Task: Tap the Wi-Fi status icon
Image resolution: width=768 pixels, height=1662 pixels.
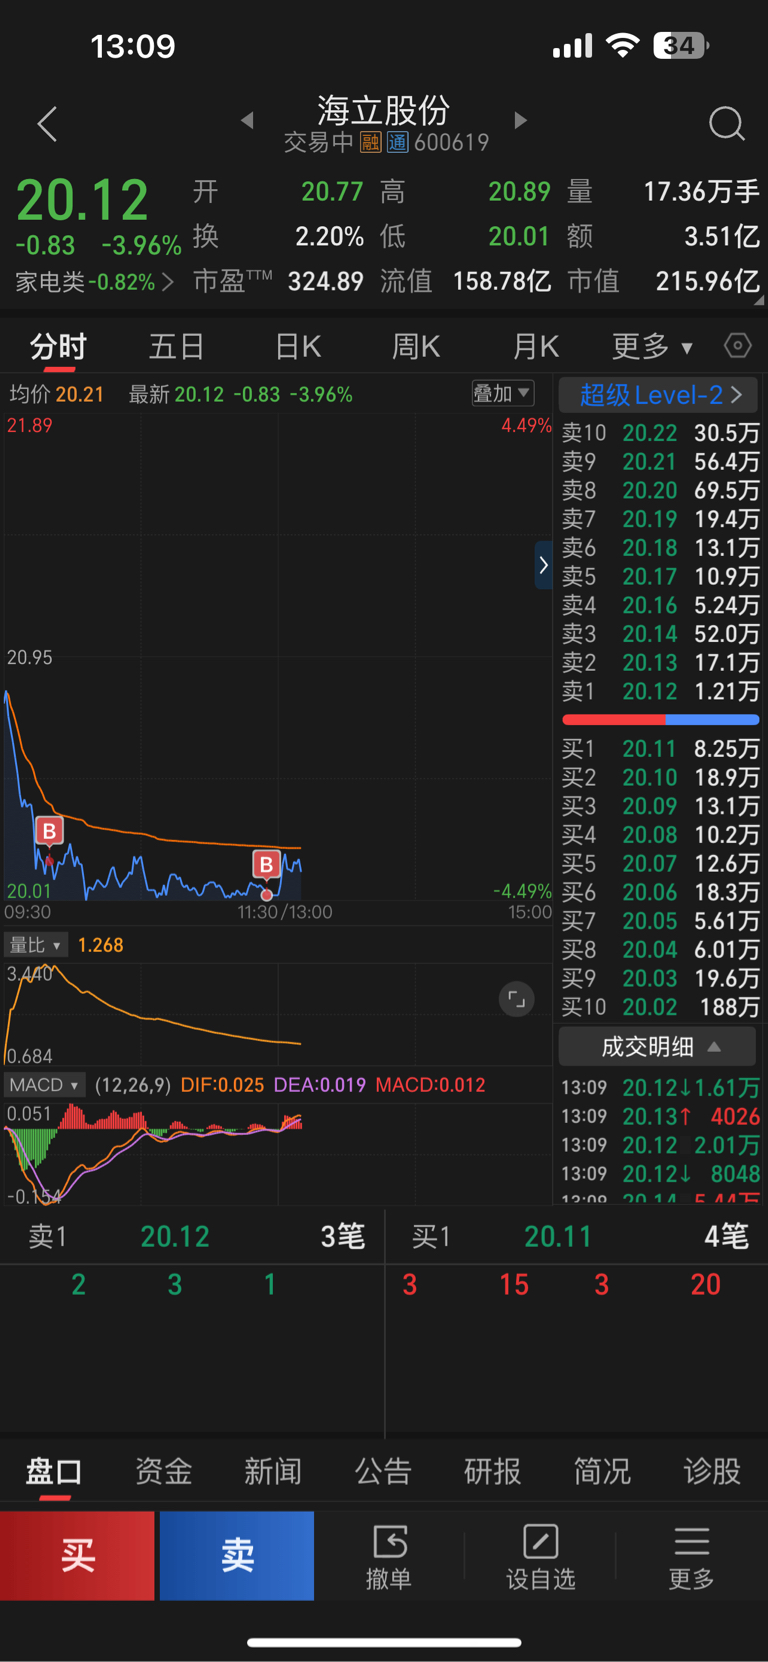Action: [x=623, y=45]
